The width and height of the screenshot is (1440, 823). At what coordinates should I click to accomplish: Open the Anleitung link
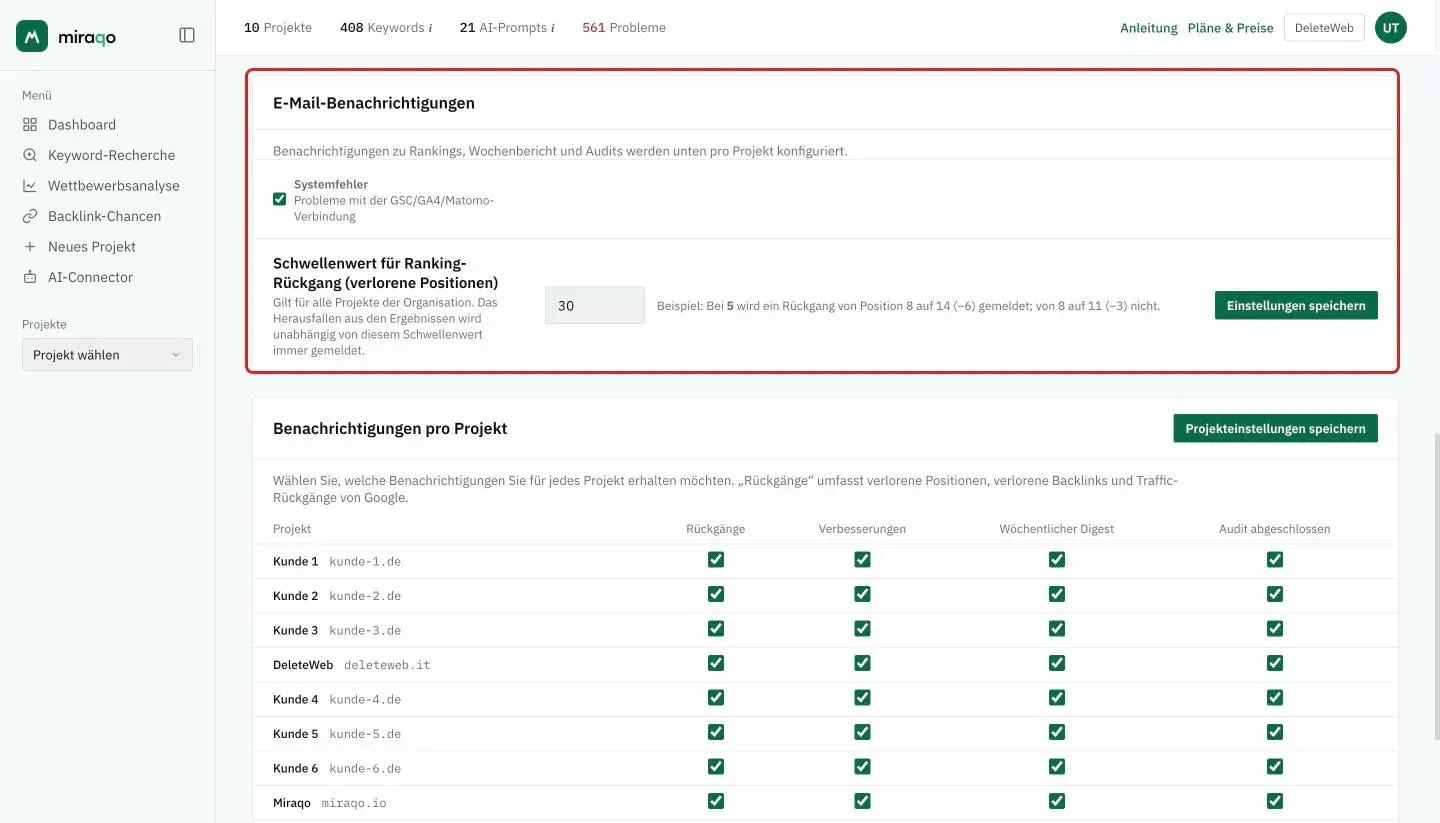(1149, 28)
